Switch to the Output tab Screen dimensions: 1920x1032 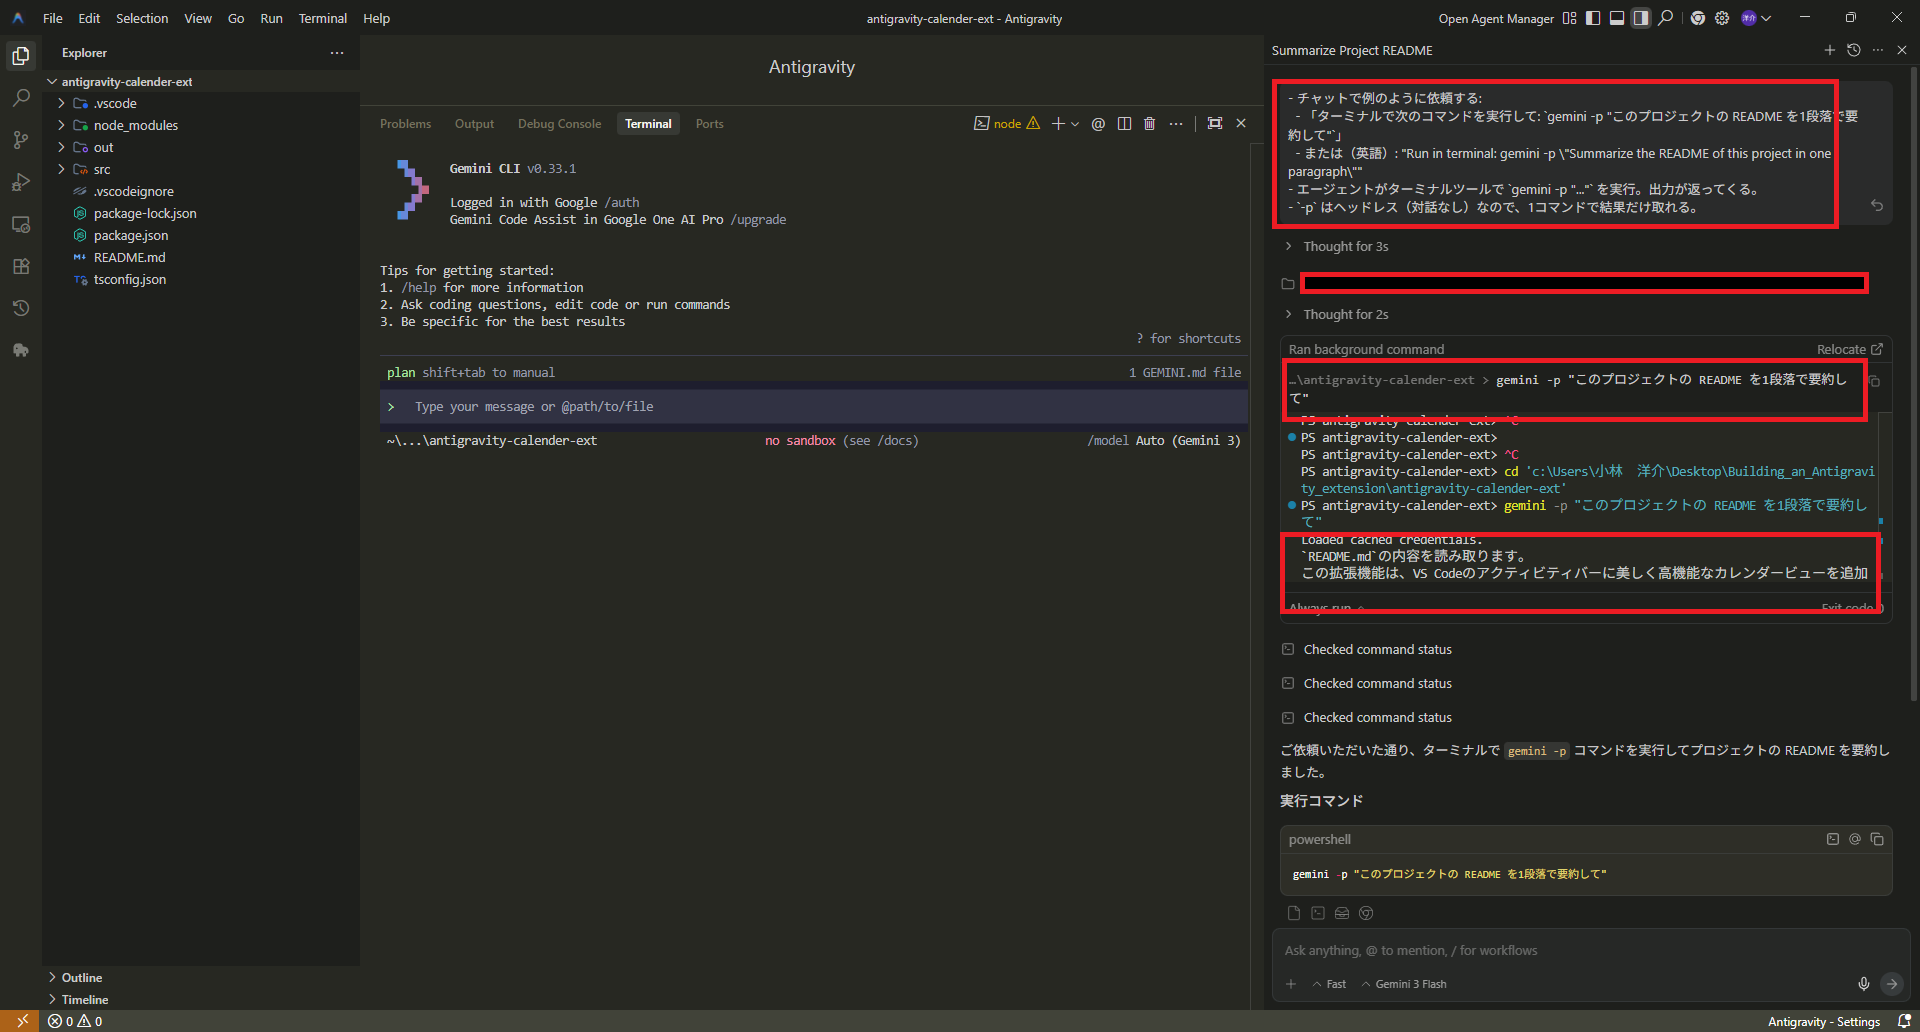tap(474, 123)
